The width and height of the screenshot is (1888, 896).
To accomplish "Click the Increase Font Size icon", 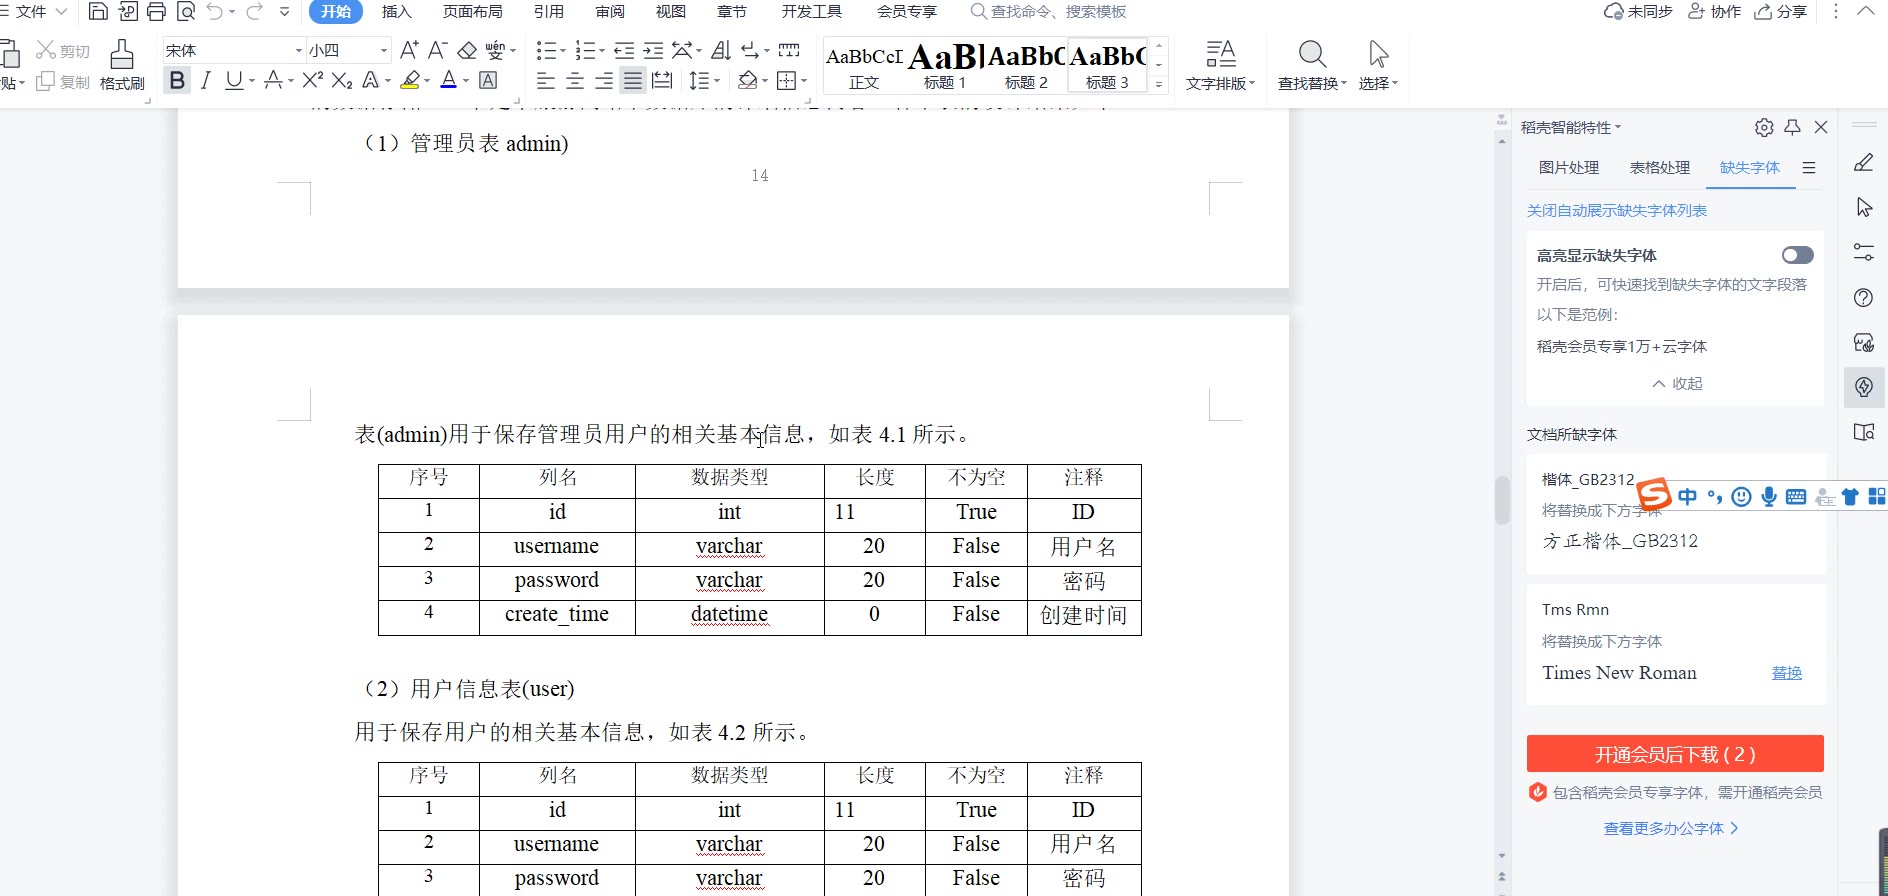I will (409, 50).
